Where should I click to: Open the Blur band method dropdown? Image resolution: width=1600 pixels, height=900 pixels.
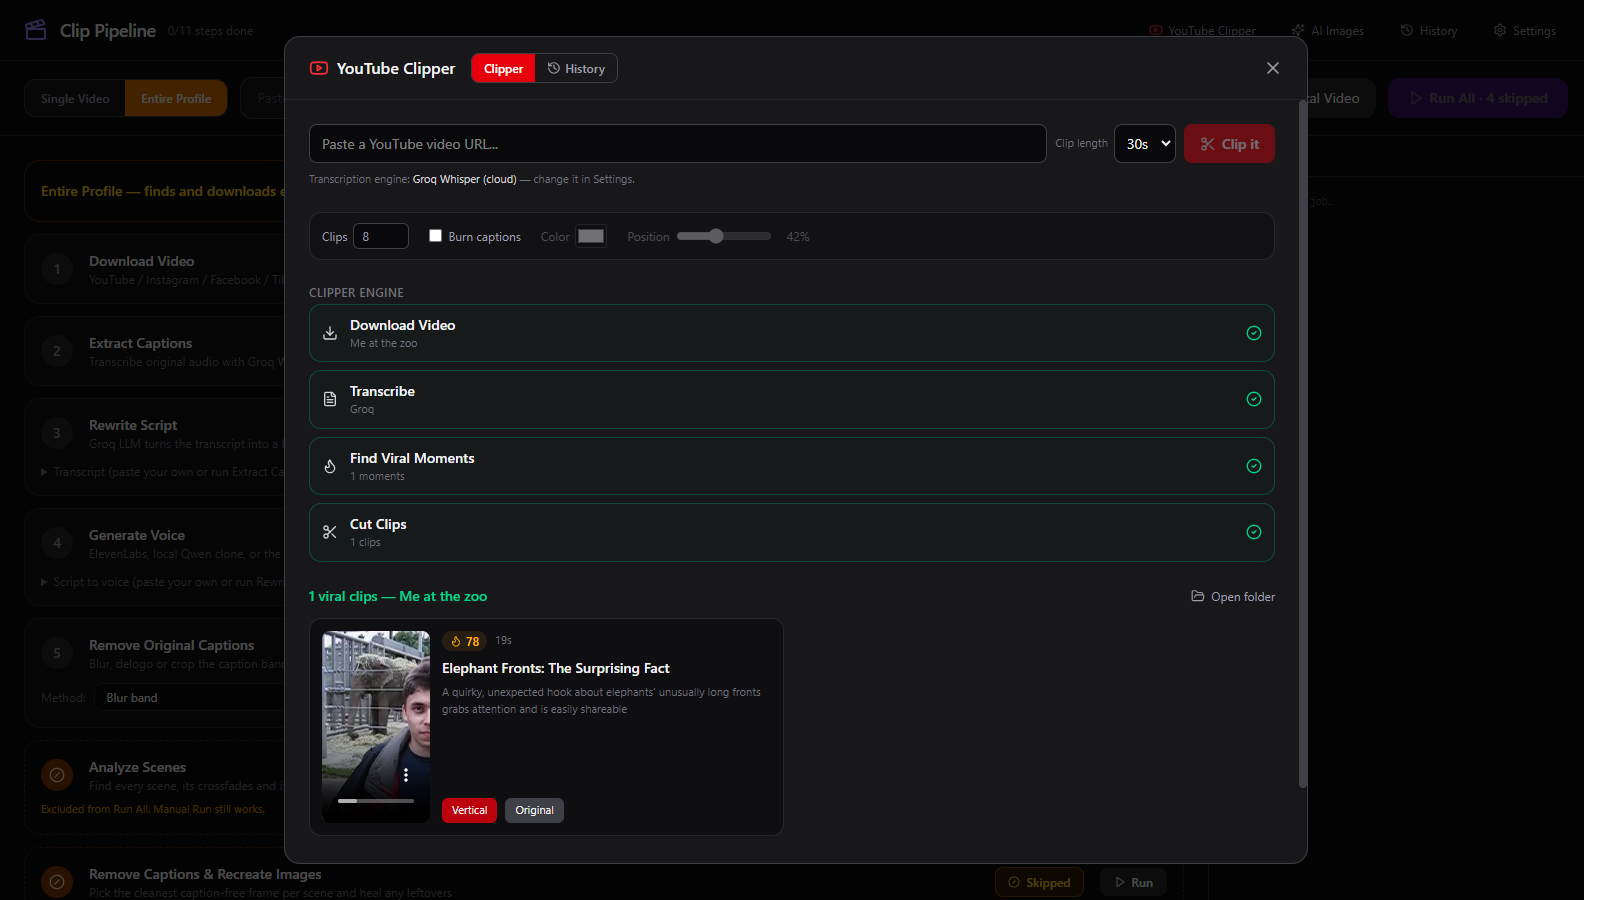click(x=190, y=698)
